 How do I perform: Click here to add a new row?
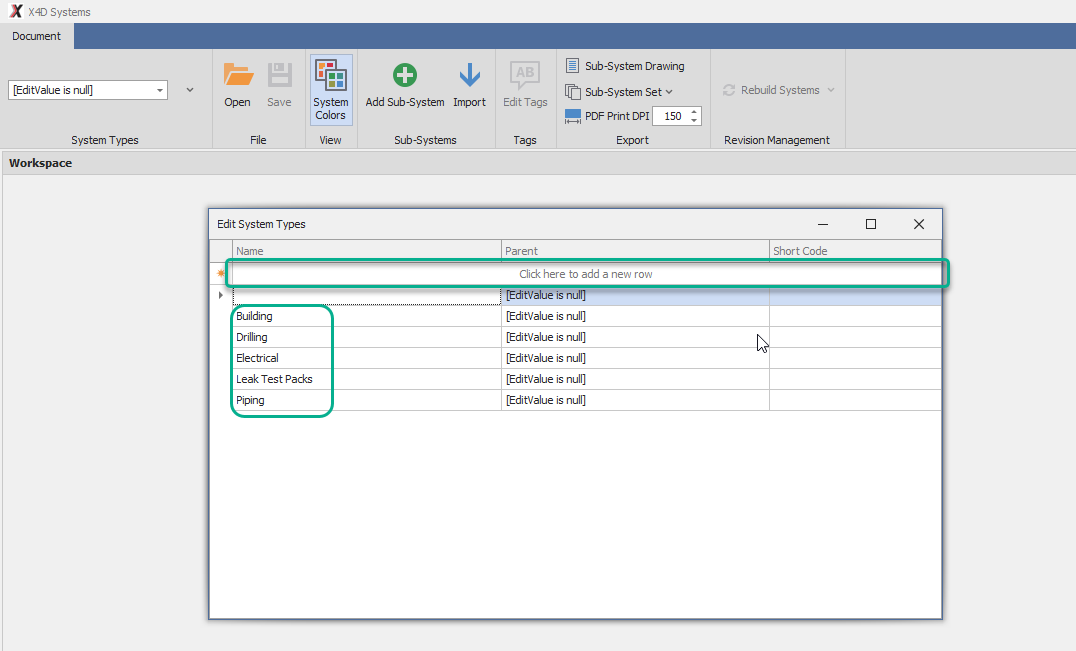coord(585,274)
